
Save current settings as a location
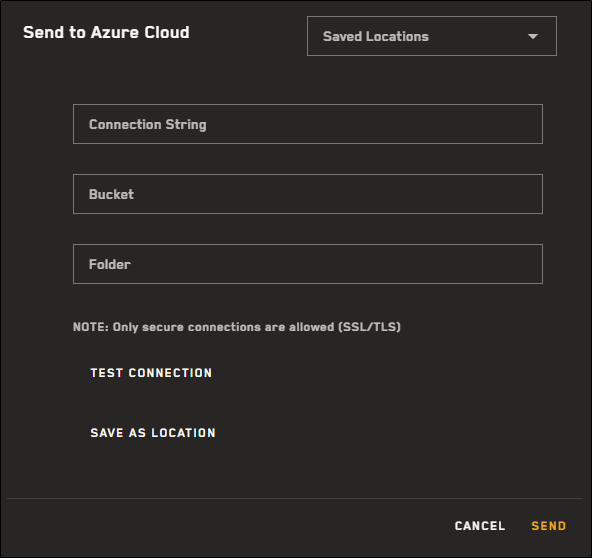[153, 433]
